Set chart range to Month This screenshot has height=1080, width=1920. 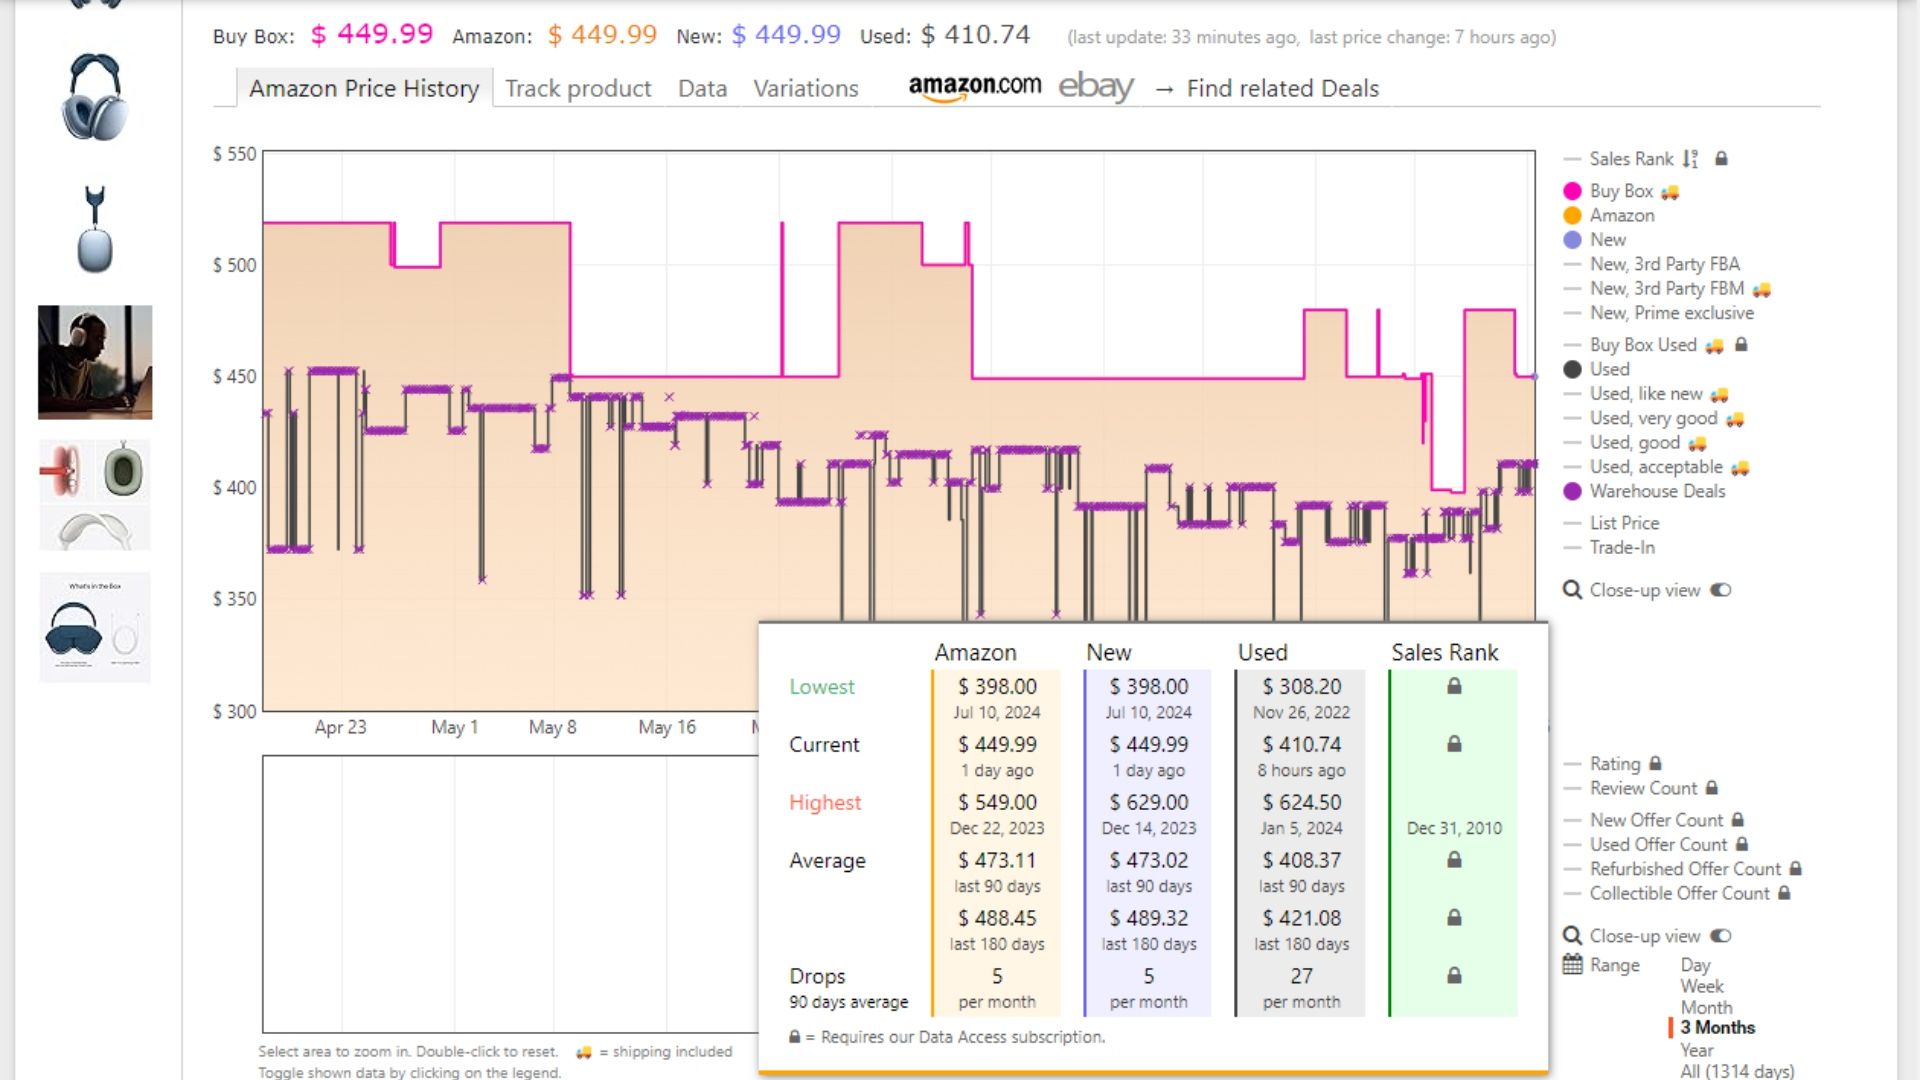(x=1706, y=1007)
